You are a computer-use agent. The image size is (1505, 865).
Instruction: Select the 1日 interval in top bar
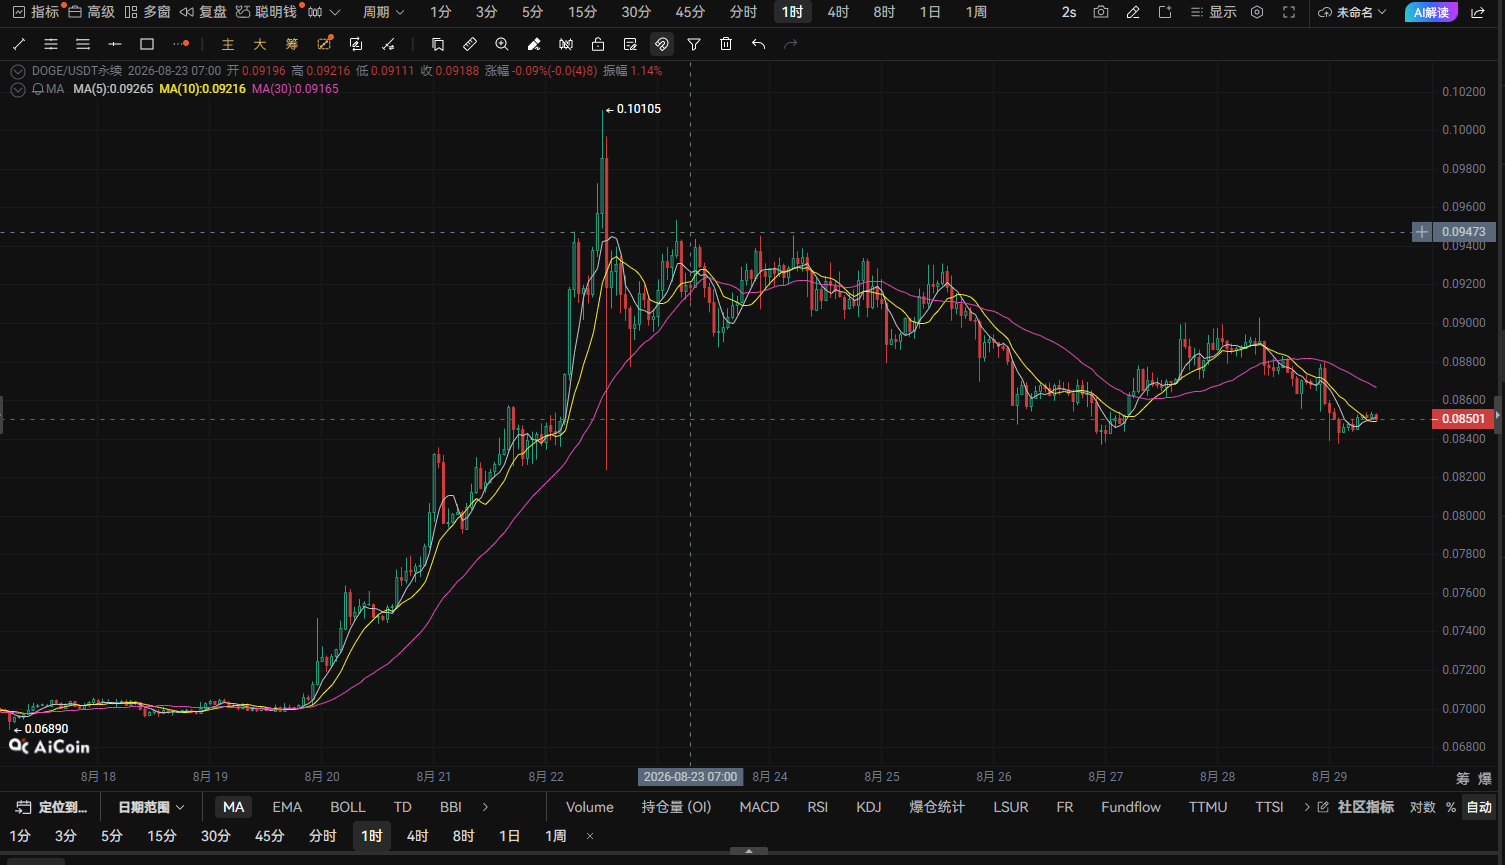coord(930,12)
